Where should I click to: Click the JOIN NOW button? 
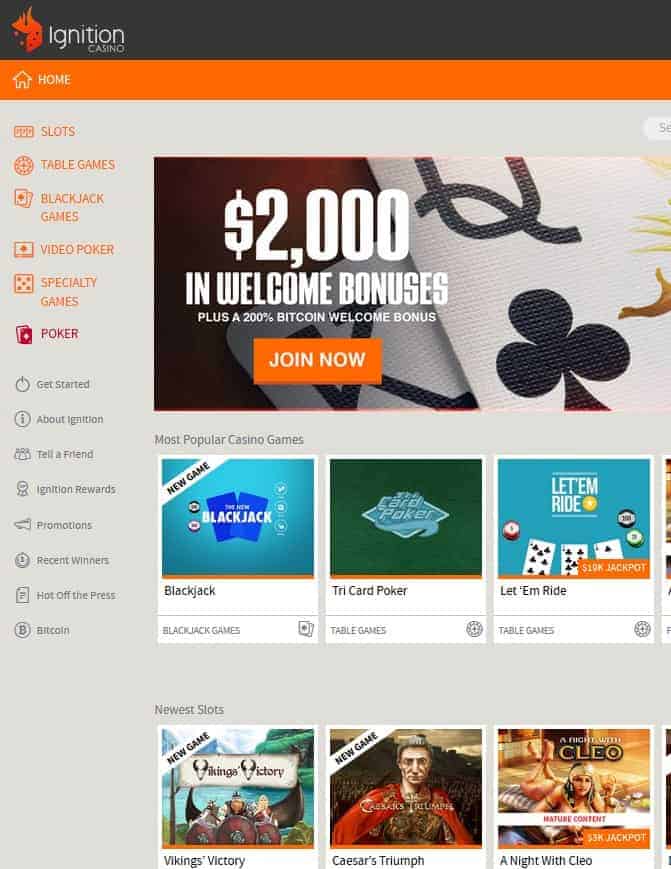click(317, 360)
